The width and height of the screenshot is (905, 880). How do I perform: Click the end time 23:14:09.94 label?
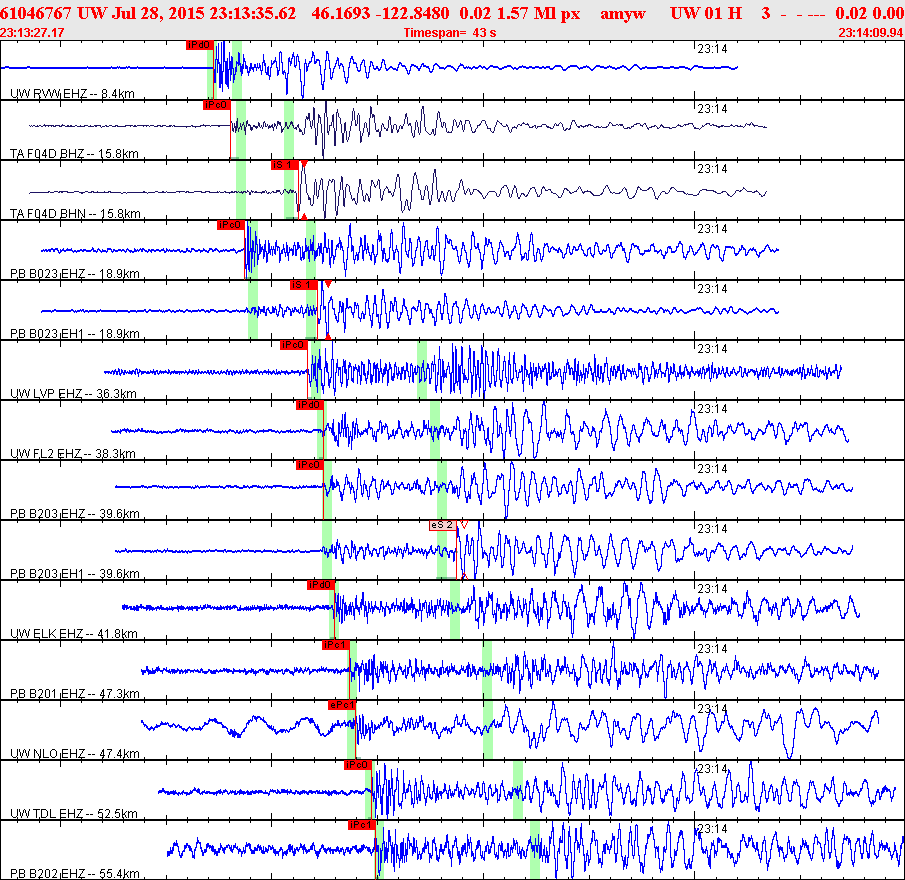(870, 33)
